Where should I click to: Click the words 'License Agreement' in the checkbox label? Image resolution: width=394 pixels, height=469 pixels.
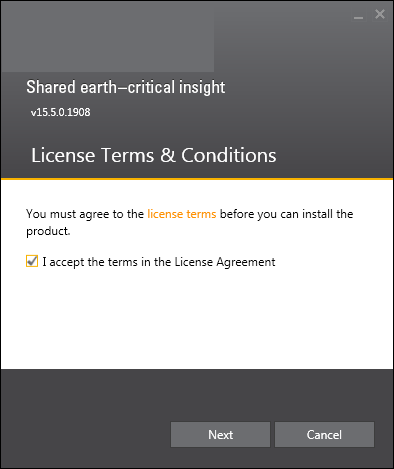[225, 262]
